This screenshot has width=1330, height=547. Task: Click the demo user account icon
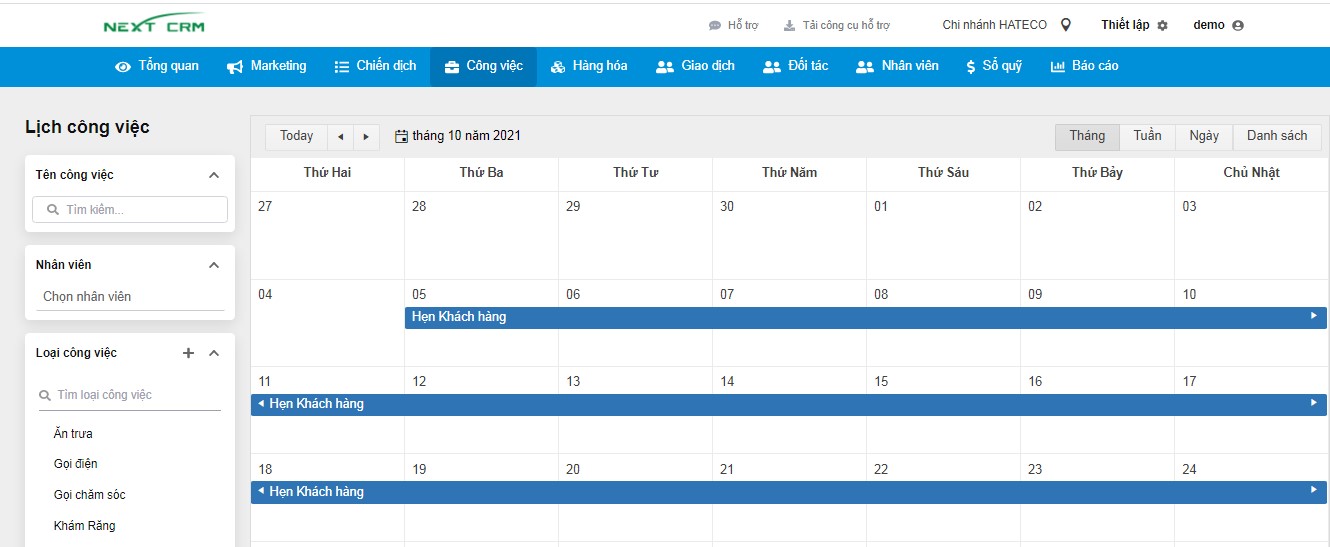(1238, 26)
